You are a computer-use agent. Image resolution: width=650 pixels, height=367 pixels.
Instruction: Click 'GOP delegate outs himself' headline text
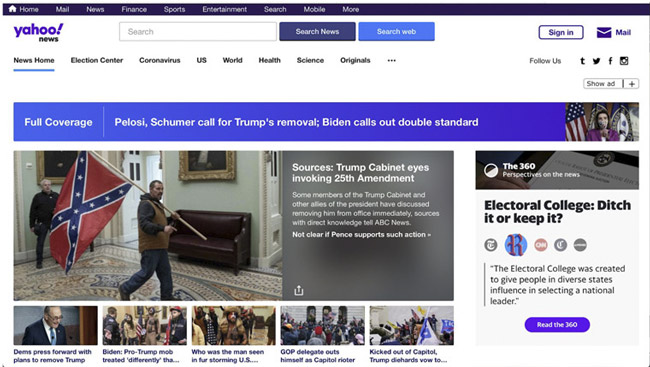point(318,356)
